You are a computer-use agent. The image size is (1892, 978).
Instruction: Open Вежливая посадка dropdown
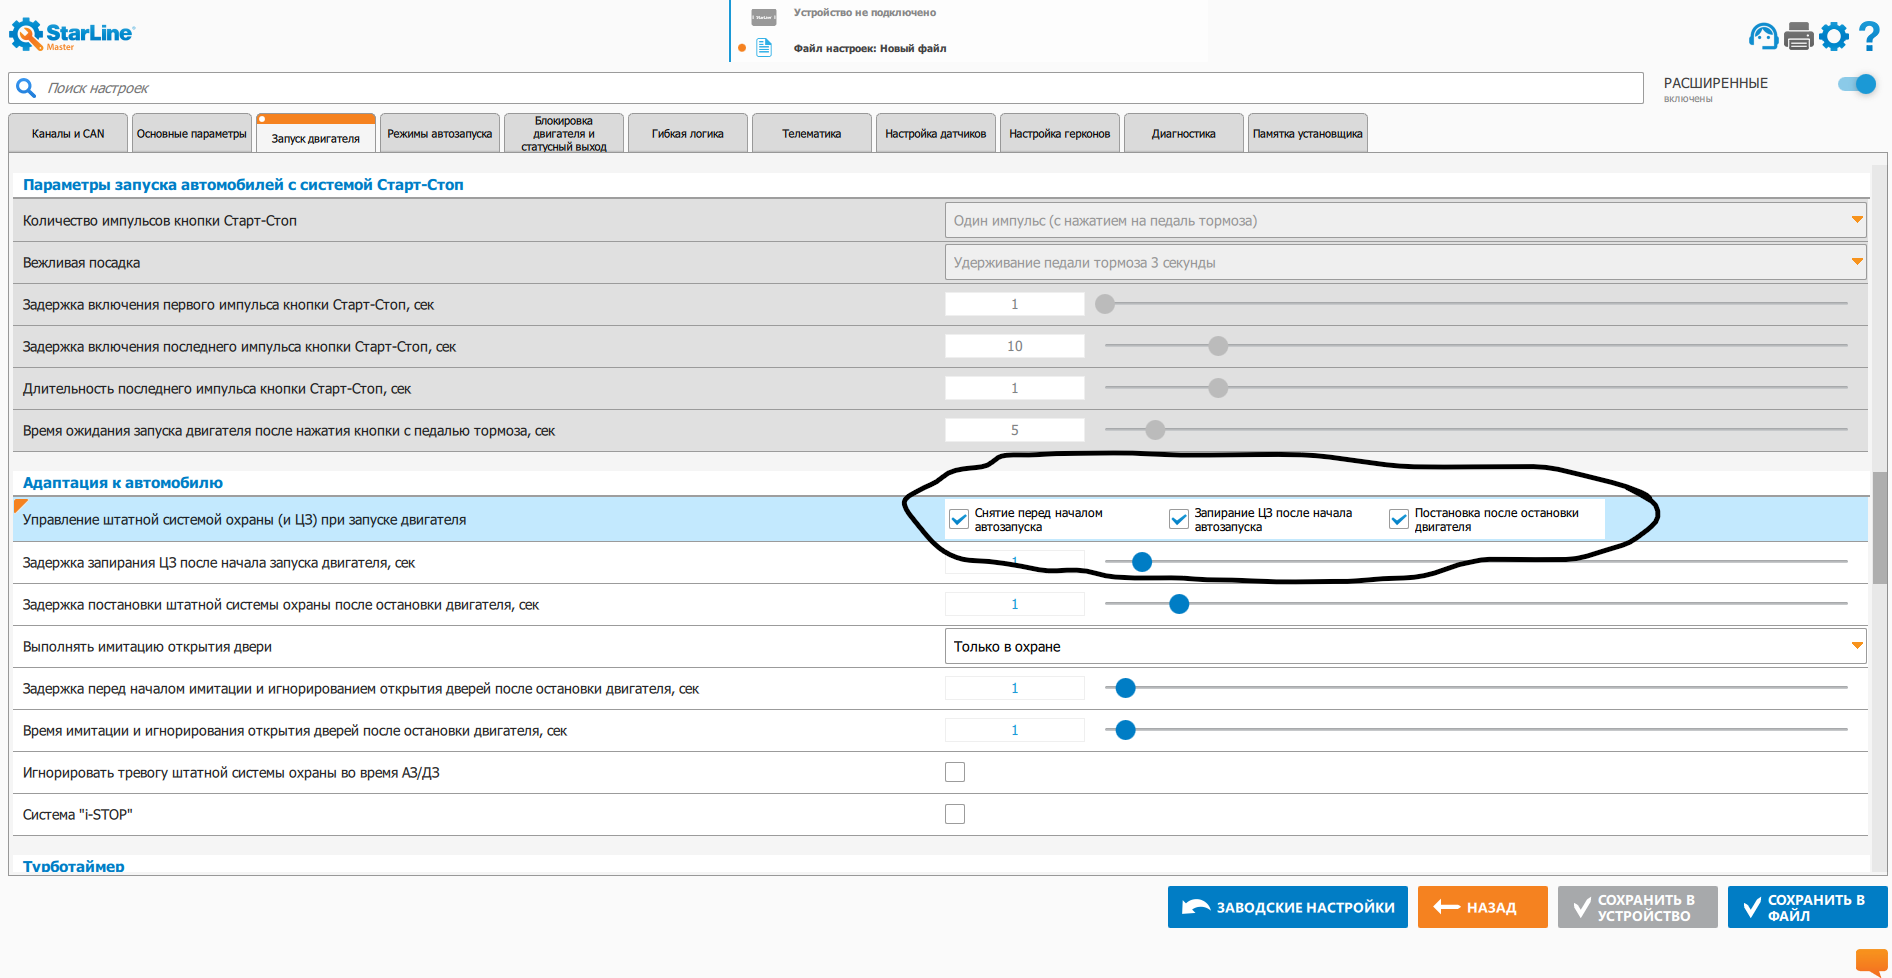pos(1405,262)
